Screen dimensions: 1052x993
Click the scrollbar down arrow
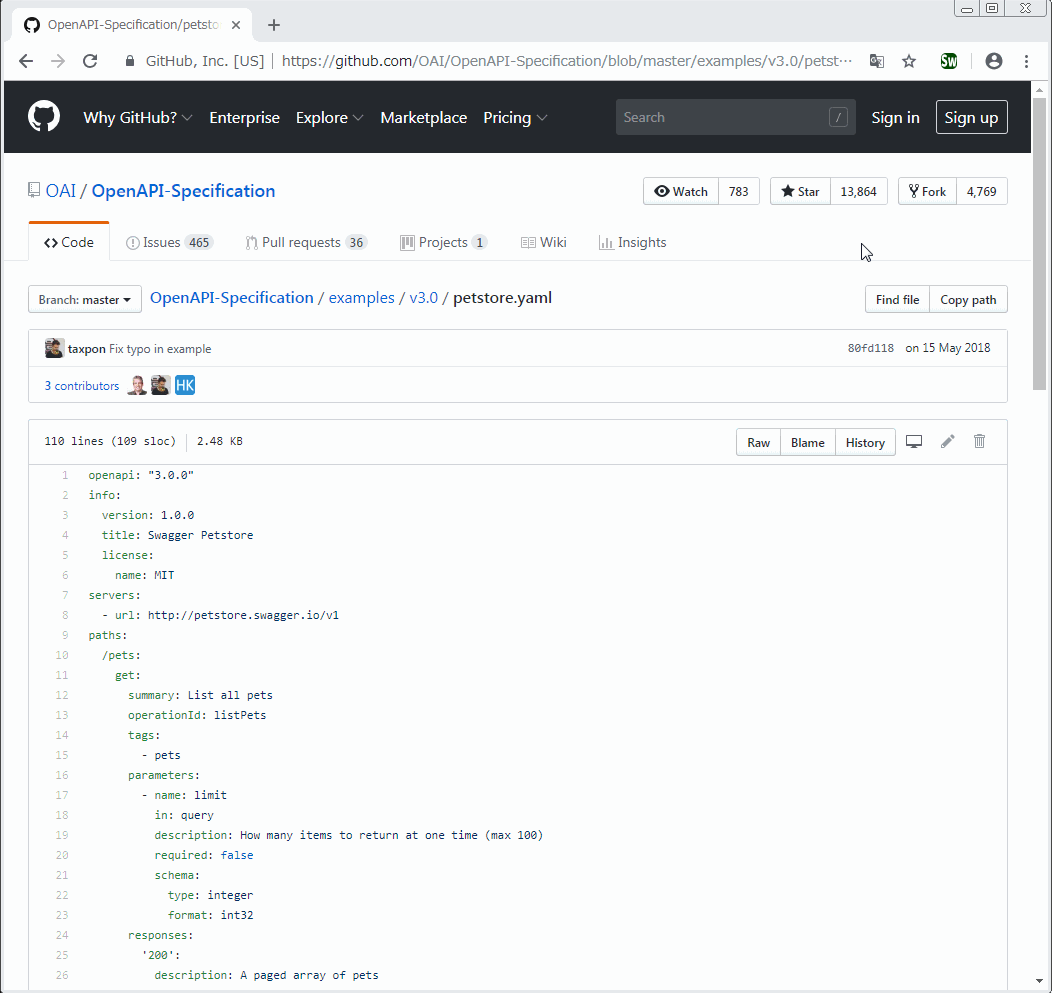[x=1039, y=981]
